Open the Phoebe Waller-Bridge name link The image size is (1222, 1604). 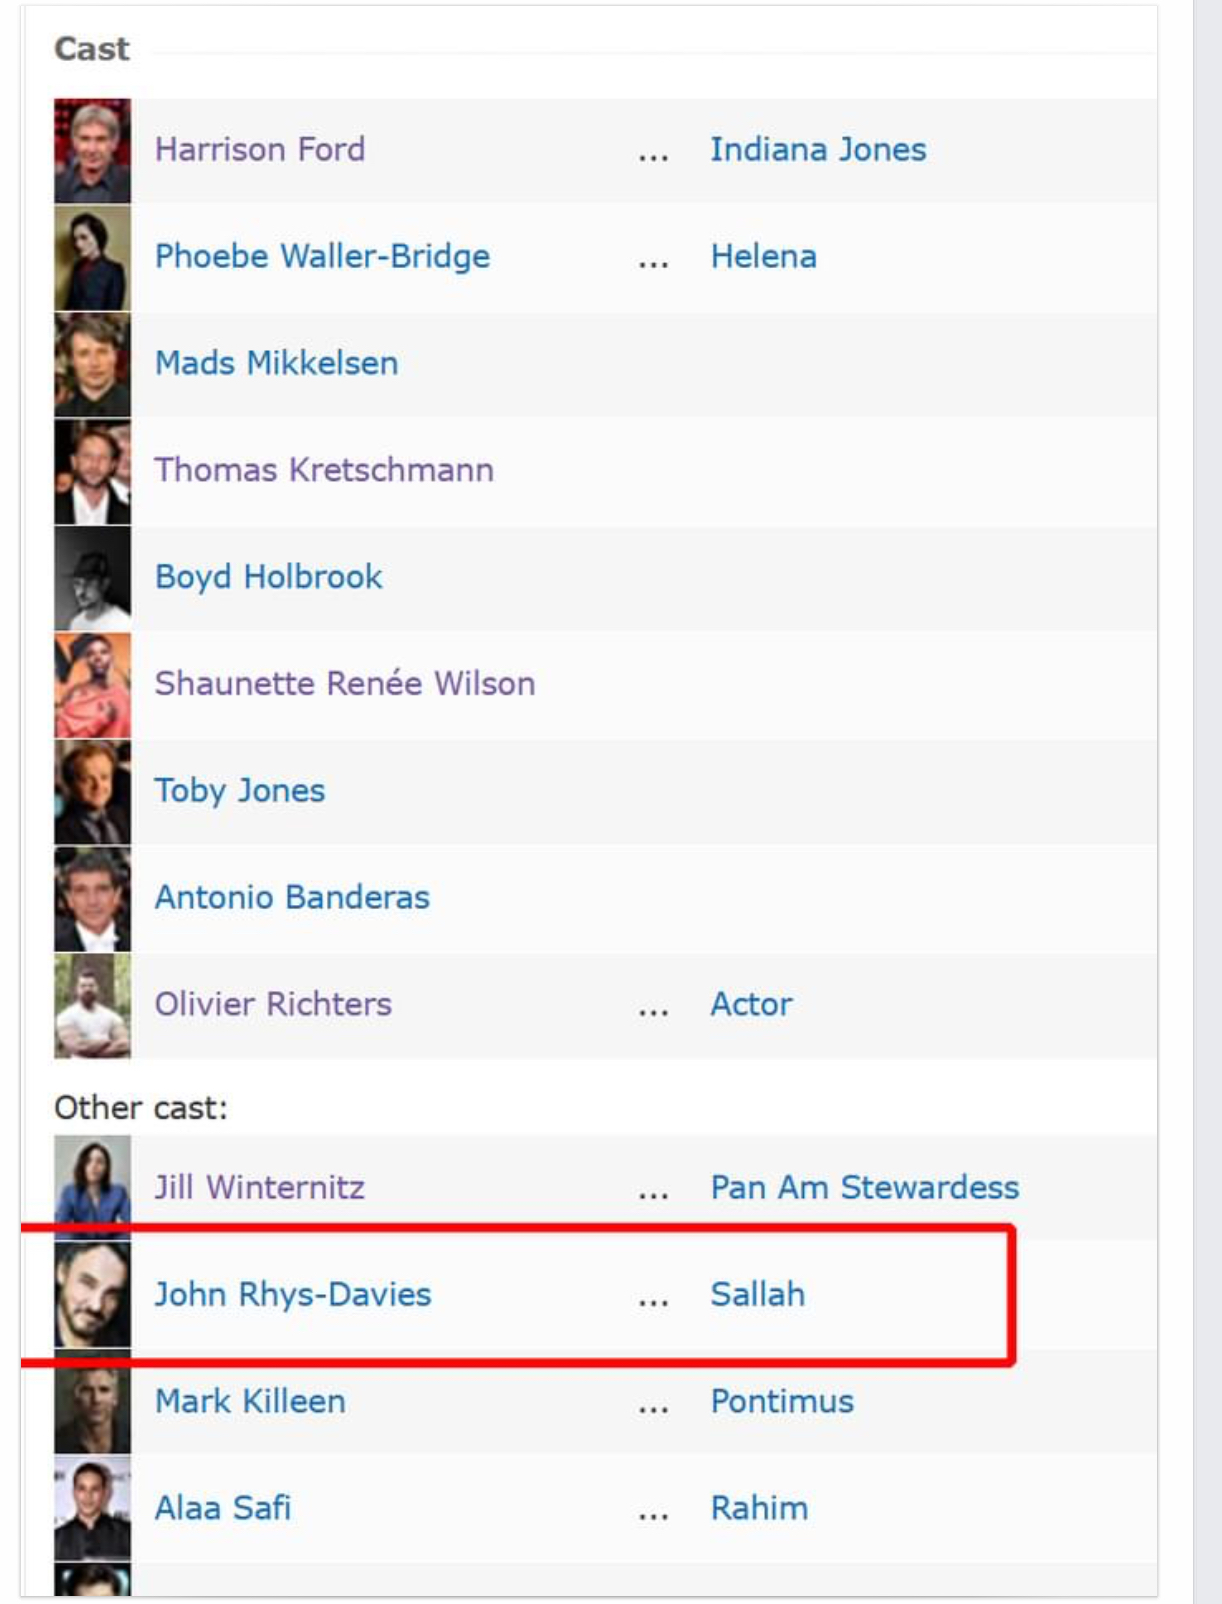click(322, 257)
